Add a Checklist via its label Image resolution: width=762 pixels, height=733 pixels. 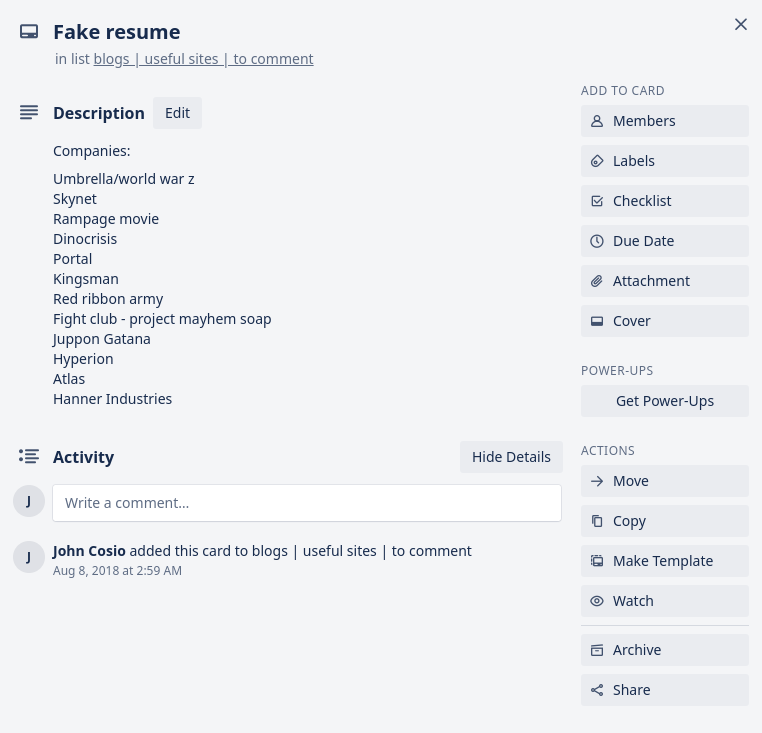point(642,201)
